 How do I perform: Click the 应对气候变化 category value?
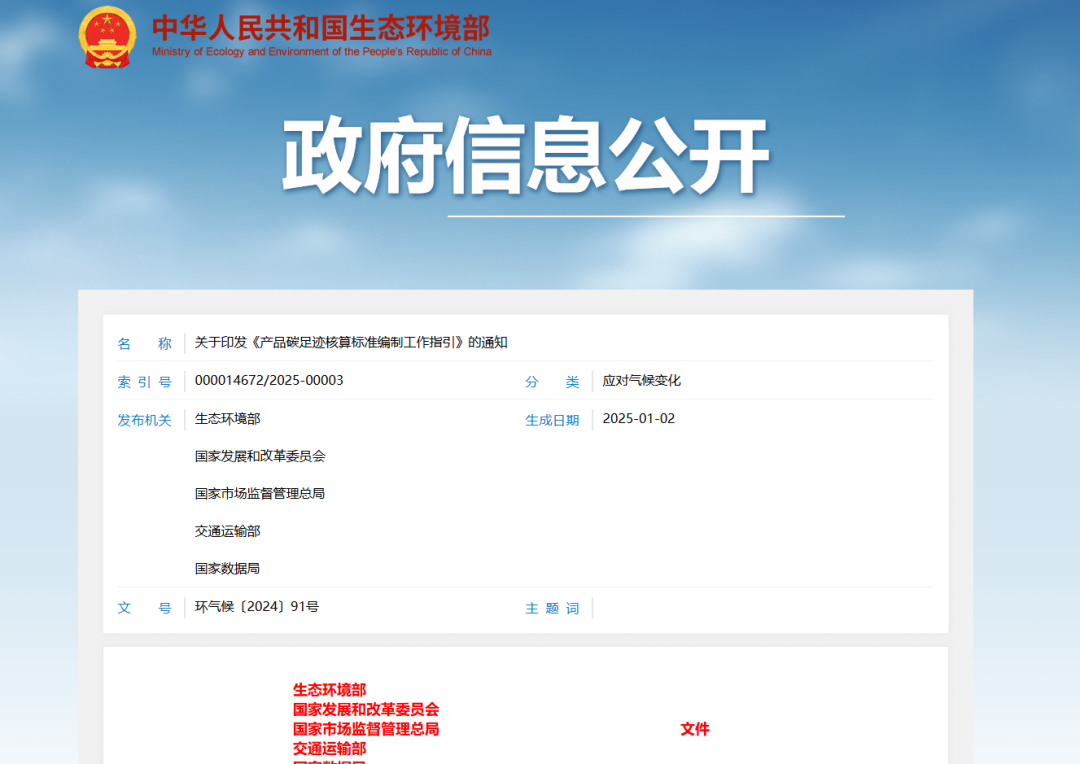[x=641, y=381]
